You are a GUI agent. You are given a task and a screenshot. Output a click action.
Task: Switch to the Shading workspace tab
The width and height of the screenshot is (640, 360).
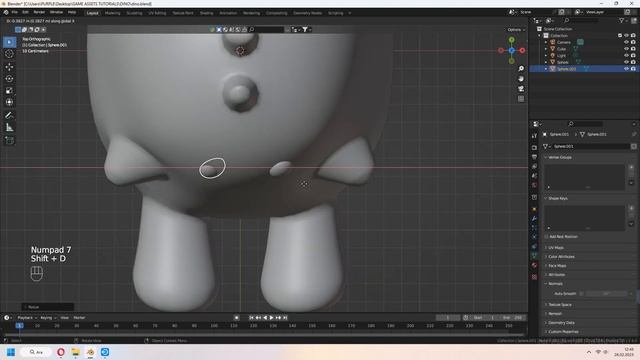coord(207,13)
